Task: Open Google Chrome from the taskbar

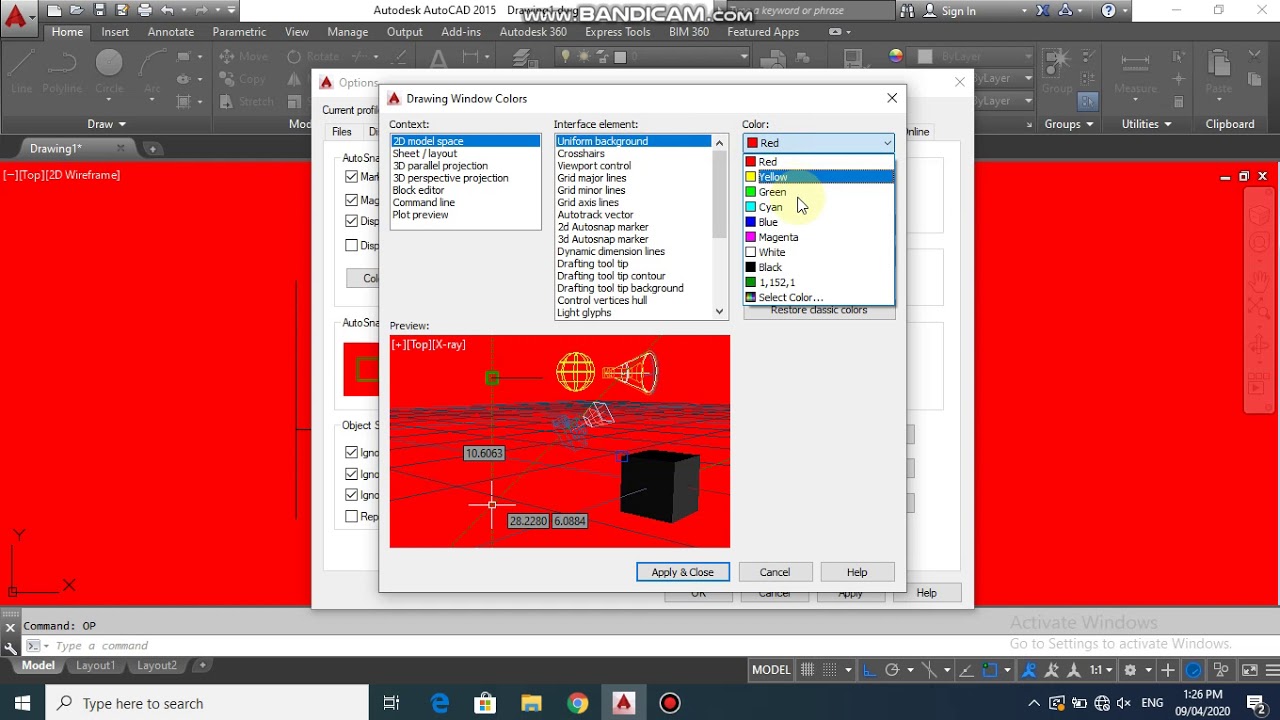Action: pyautogui.click(x=578, y=703)
